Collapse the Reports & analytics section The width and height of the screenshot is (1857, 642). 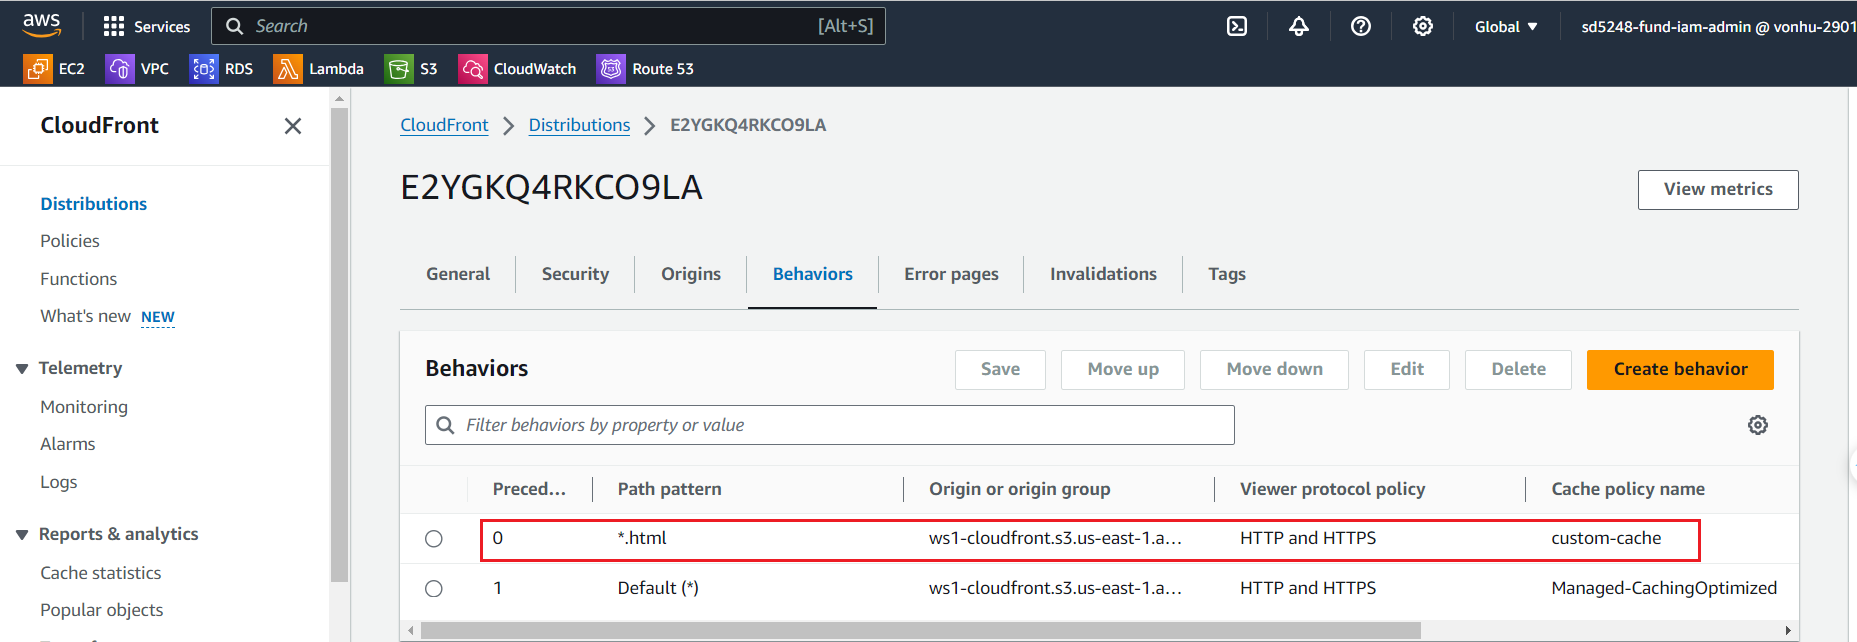[22, 535]
